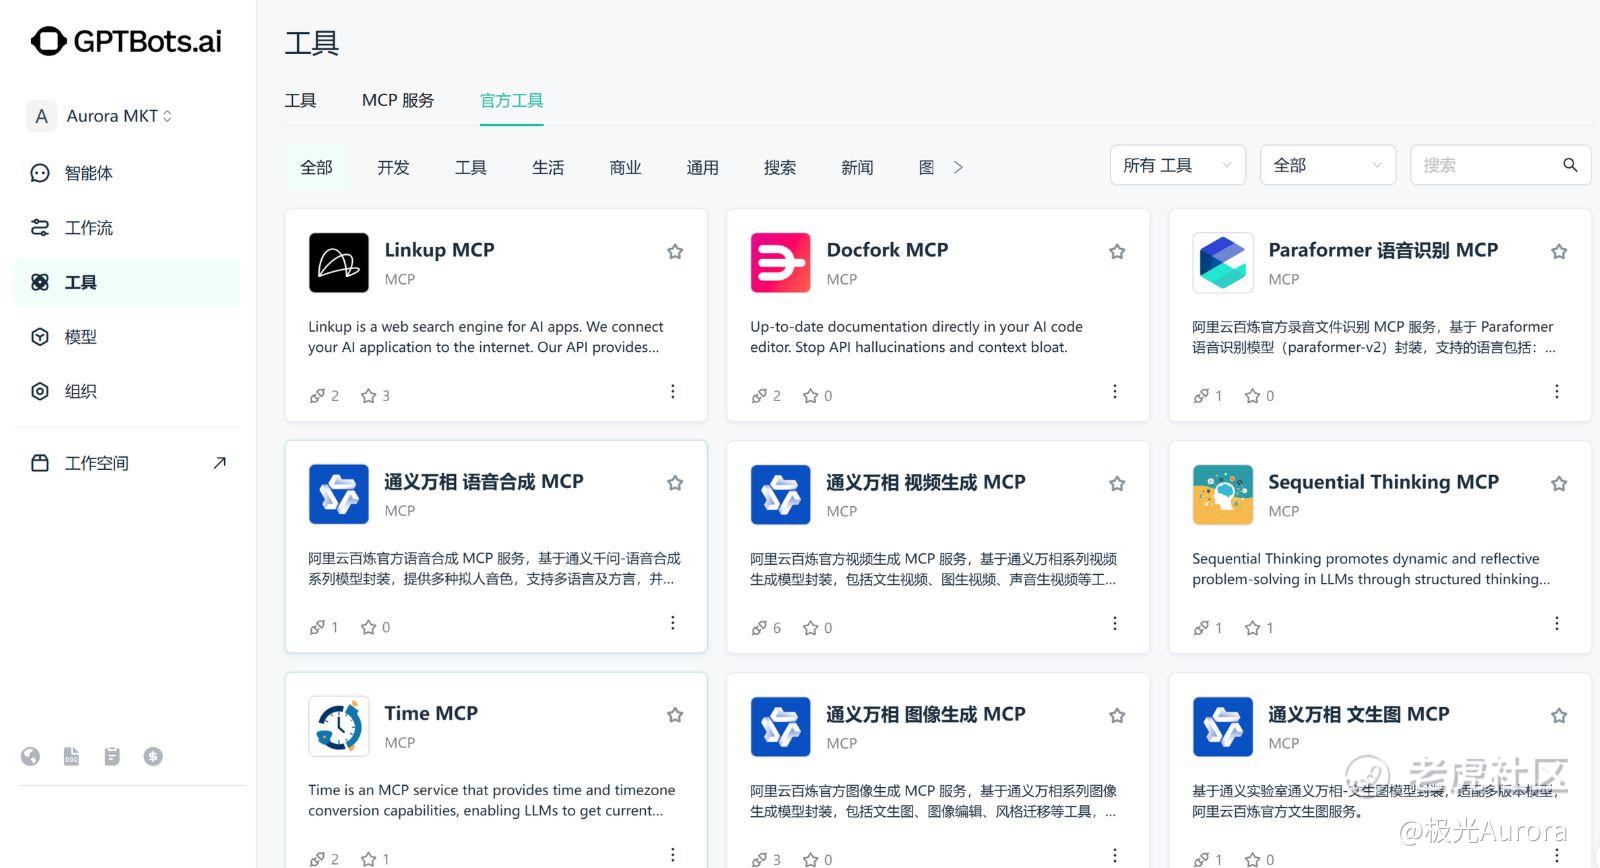1600x868 pixels.
Task: Select the 全部 category filter
Action: pyautogui.click(x=316, y=167)
